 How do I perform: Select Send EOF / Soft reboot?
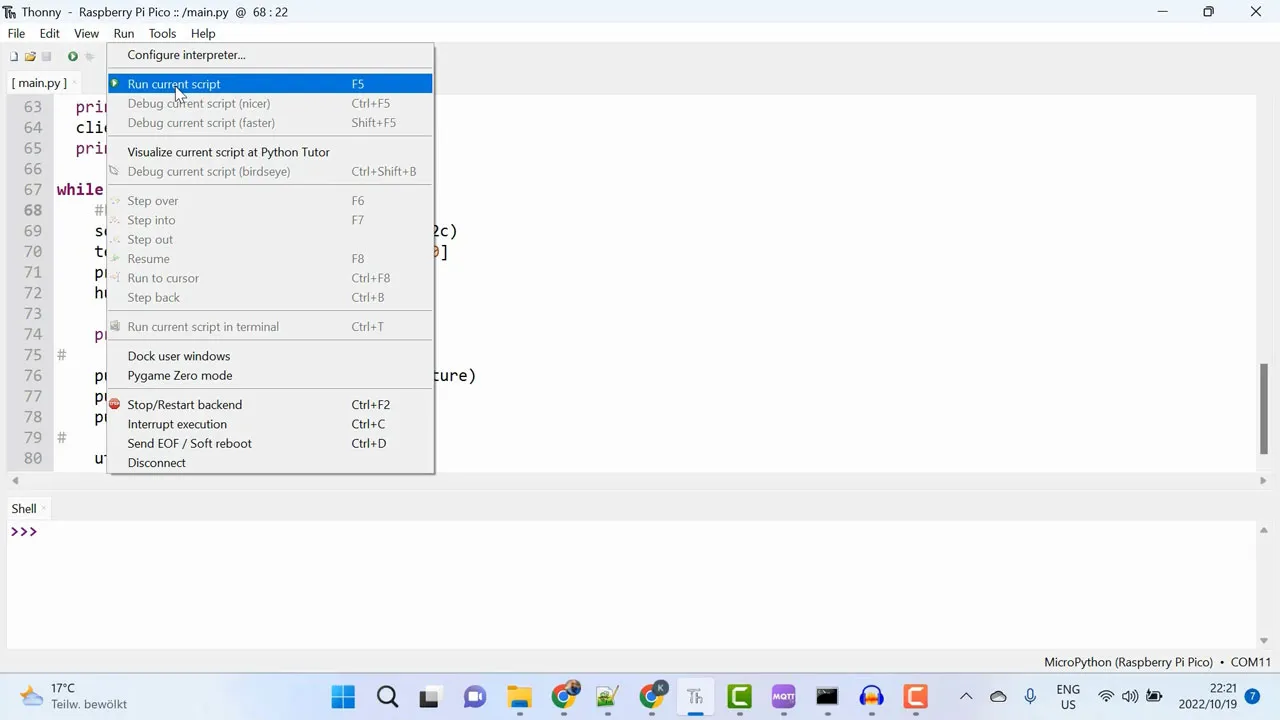pyautogui.click(x=270, y=443)
